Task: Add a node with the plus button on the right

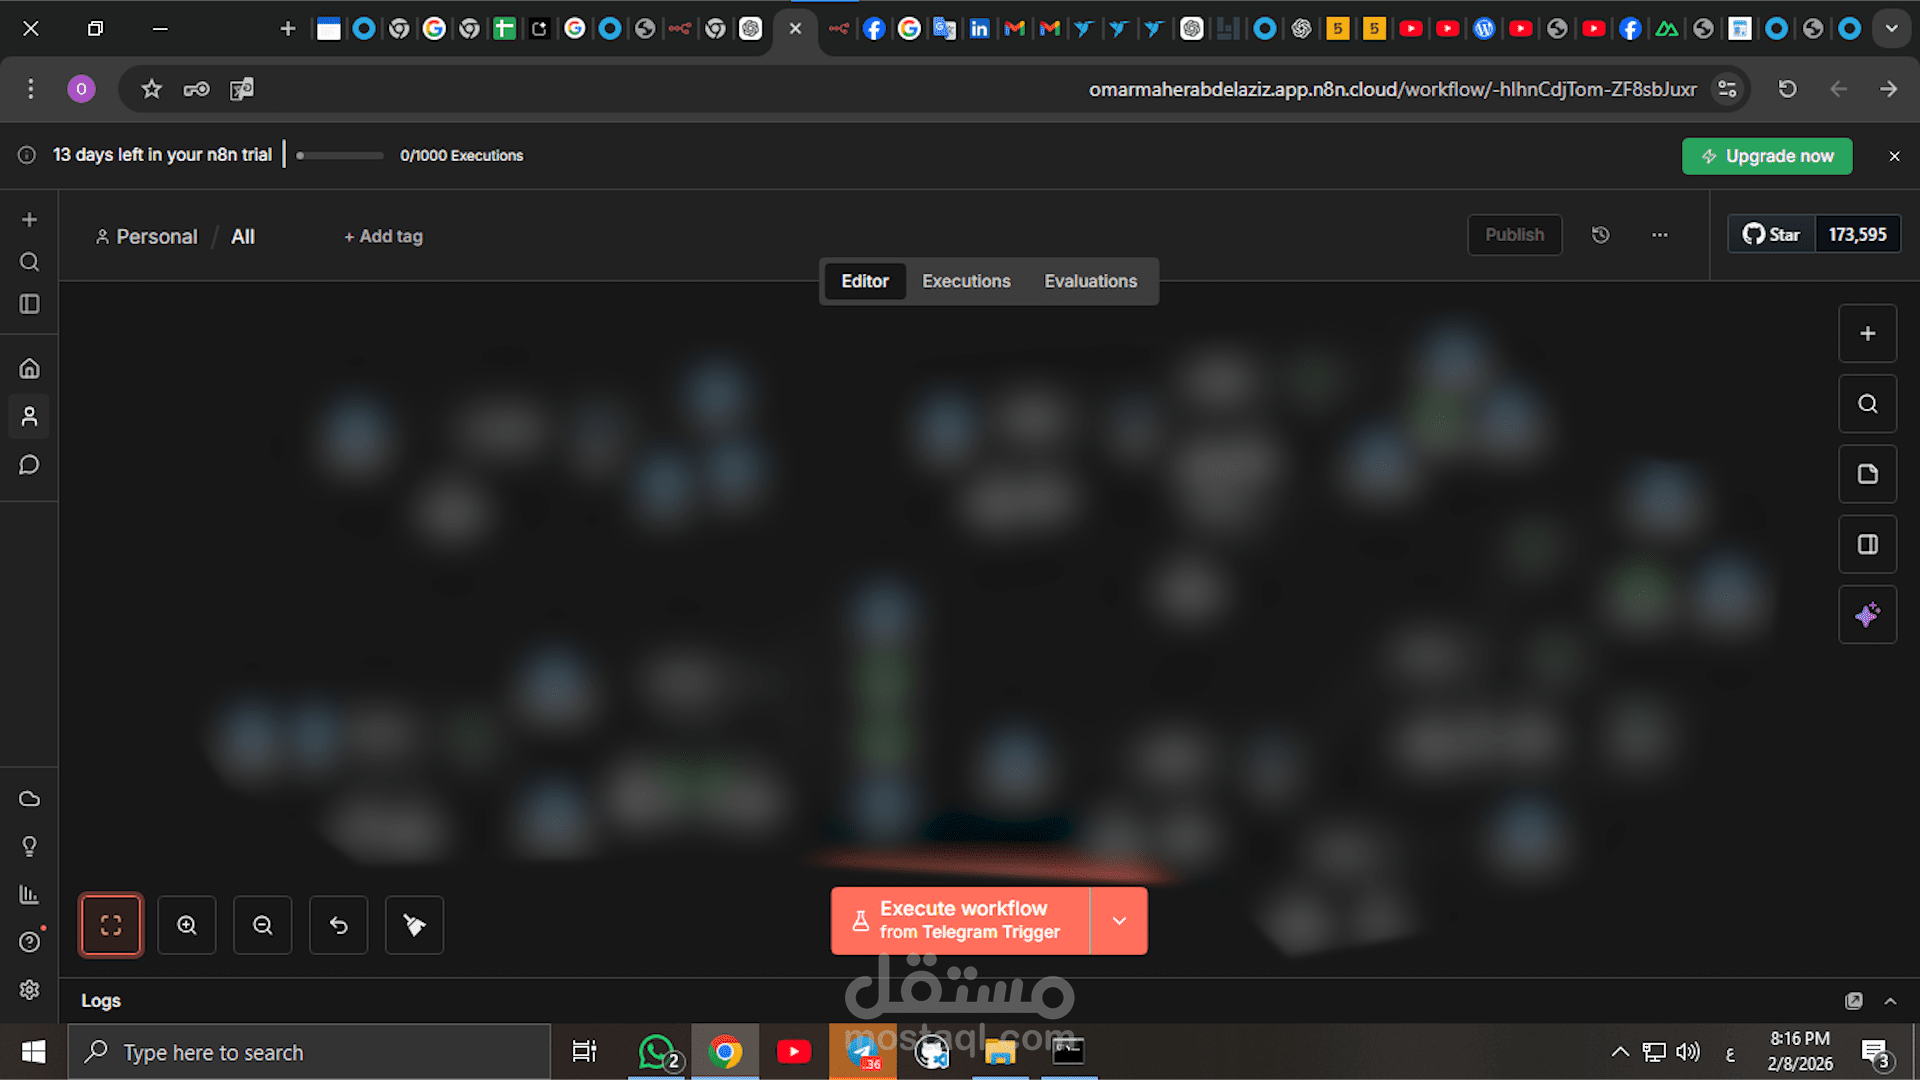Action: pyautogui.click(x=1867, y=334)
